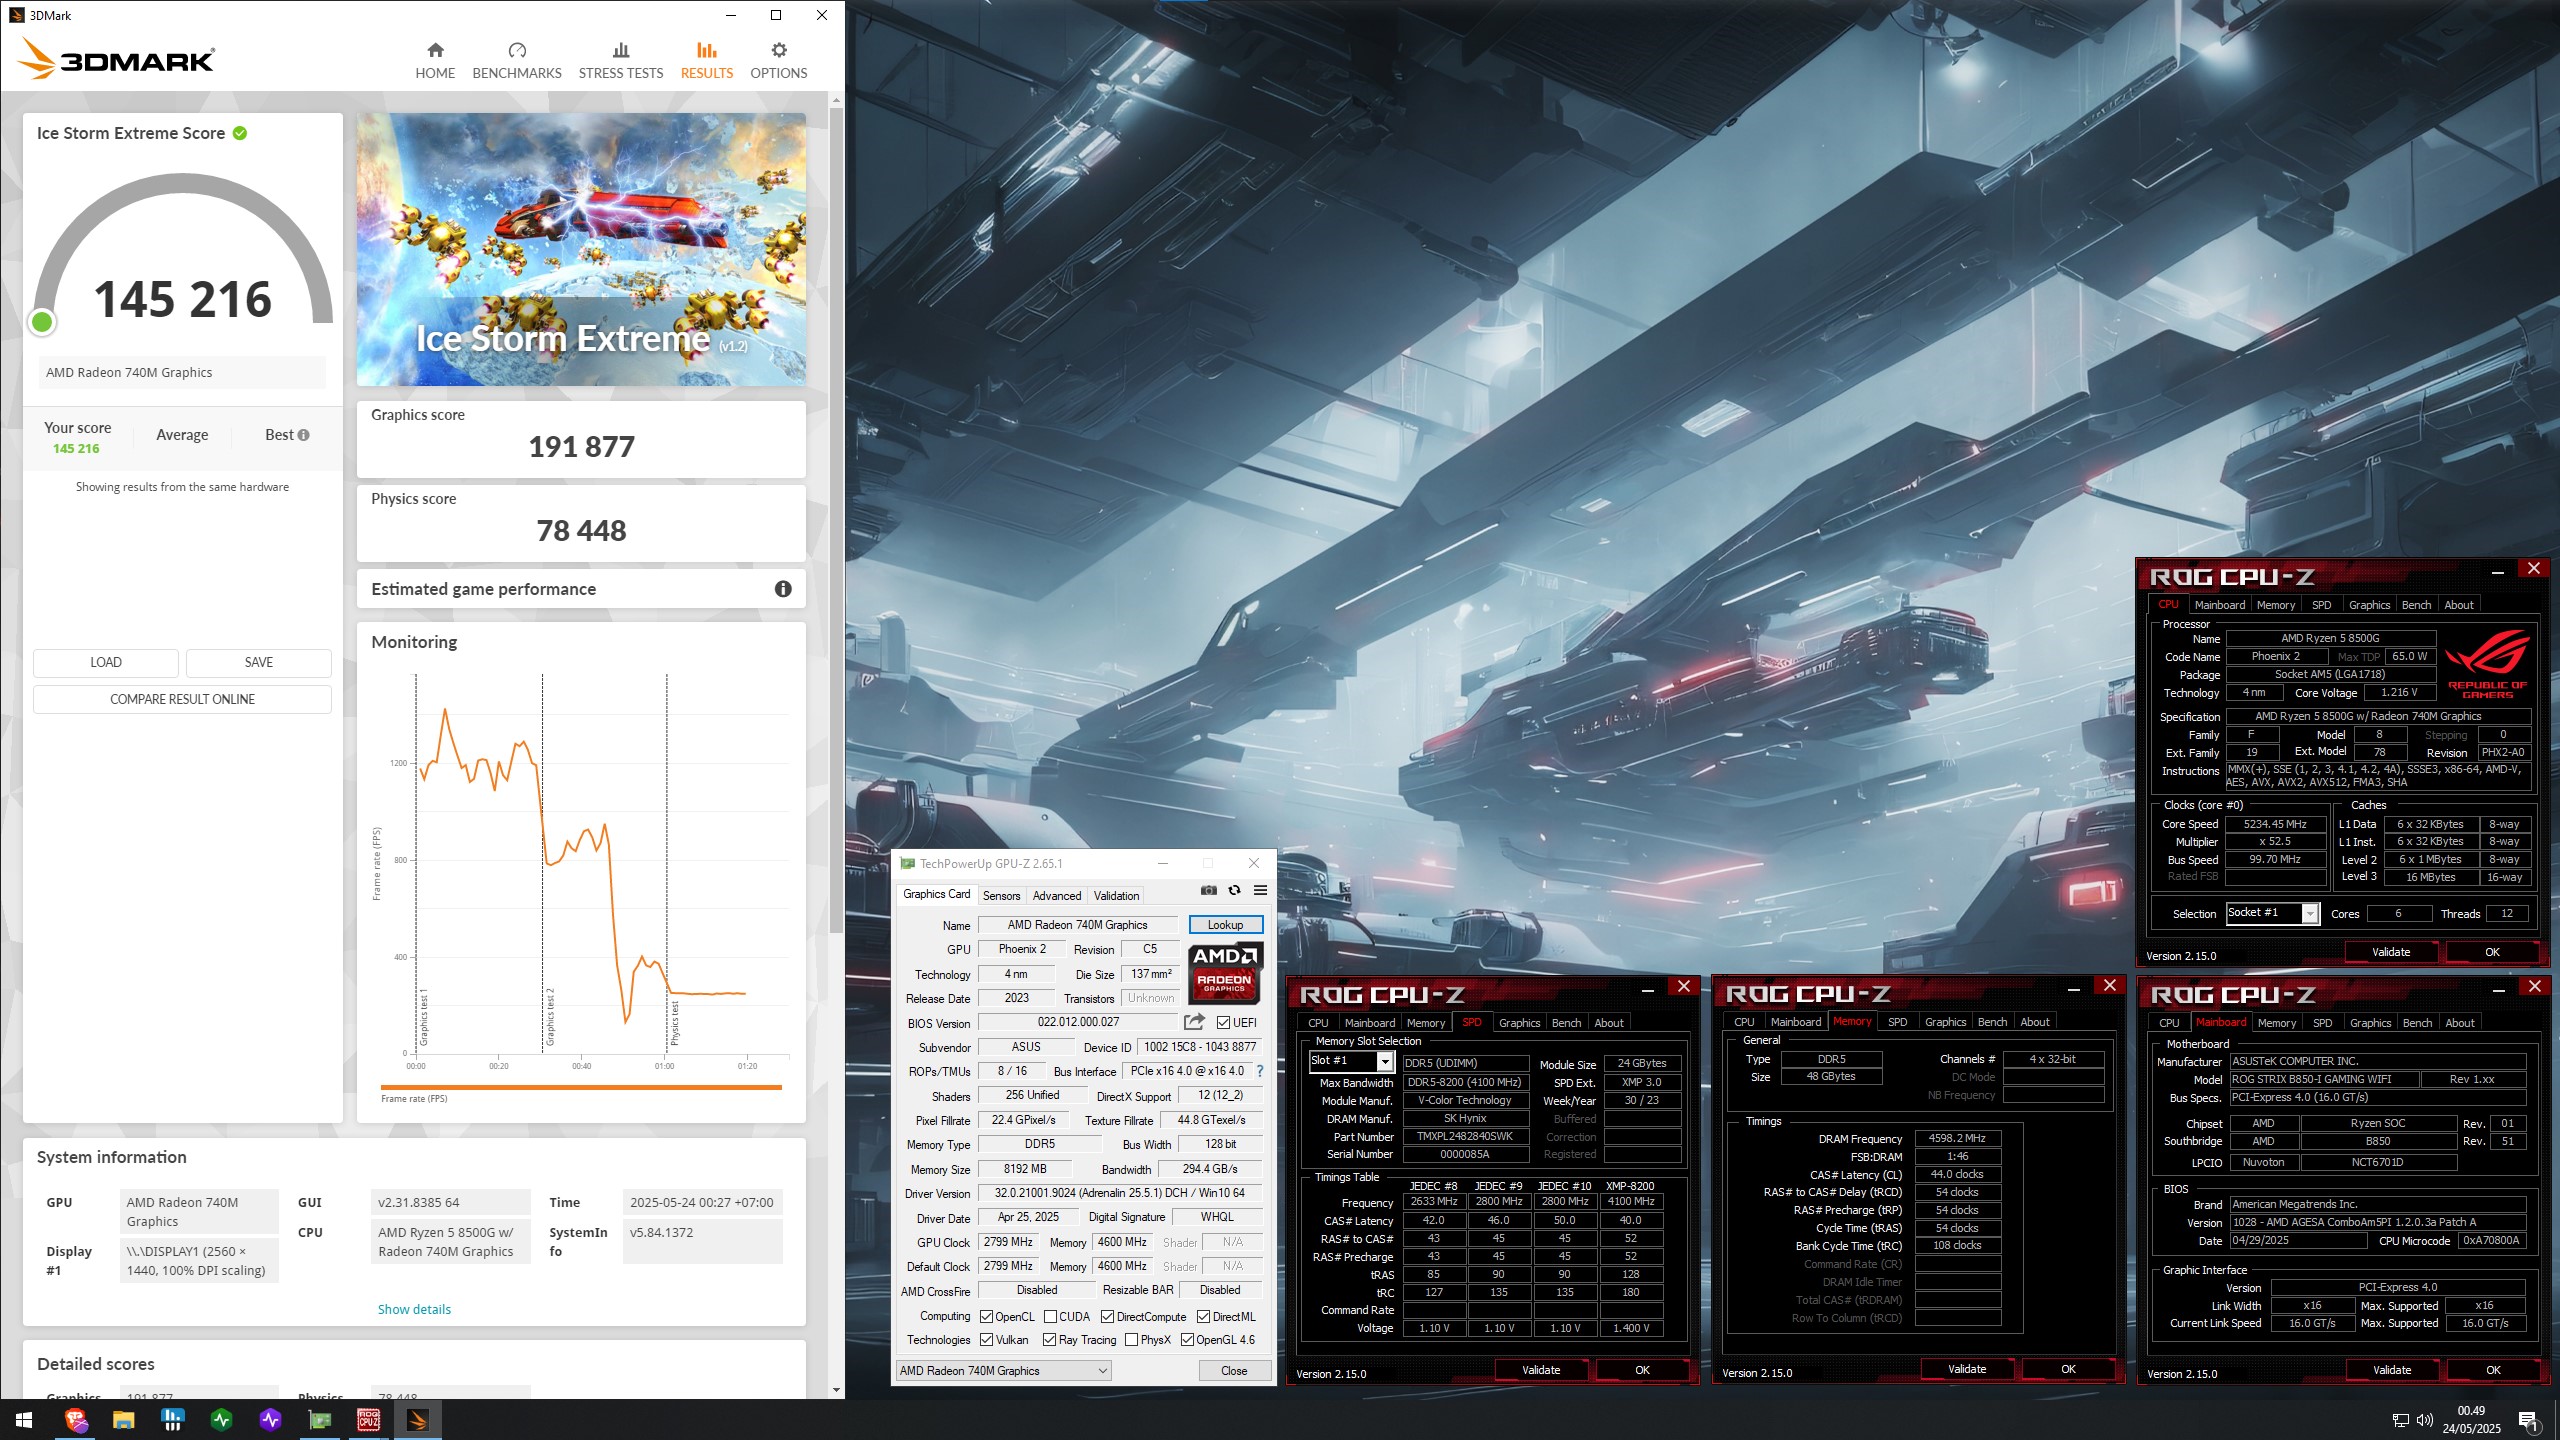Switch to the Advanced tab in GPU-Z
The height and width of the screenshot is (1440, 2560).
pos(1057,895)
